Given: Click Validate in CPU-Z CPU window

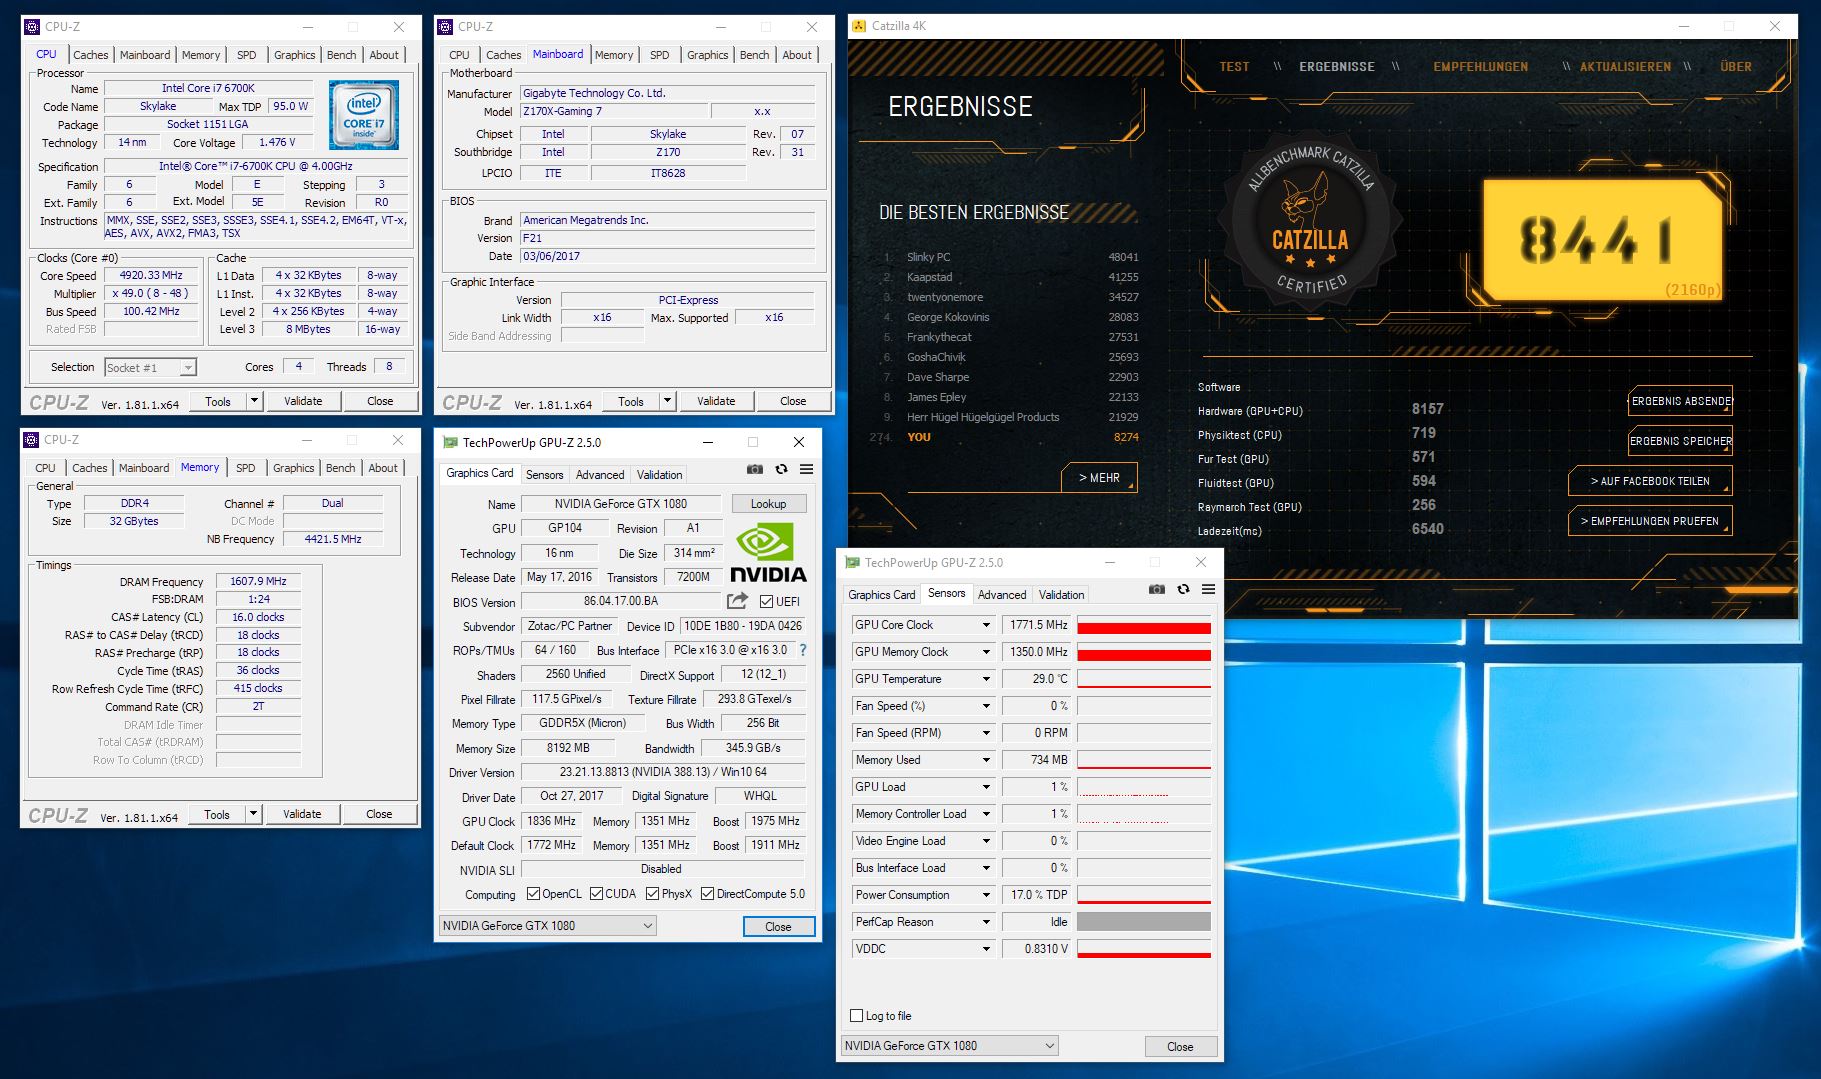Looking at the screenshot, I should pos(303,401).
